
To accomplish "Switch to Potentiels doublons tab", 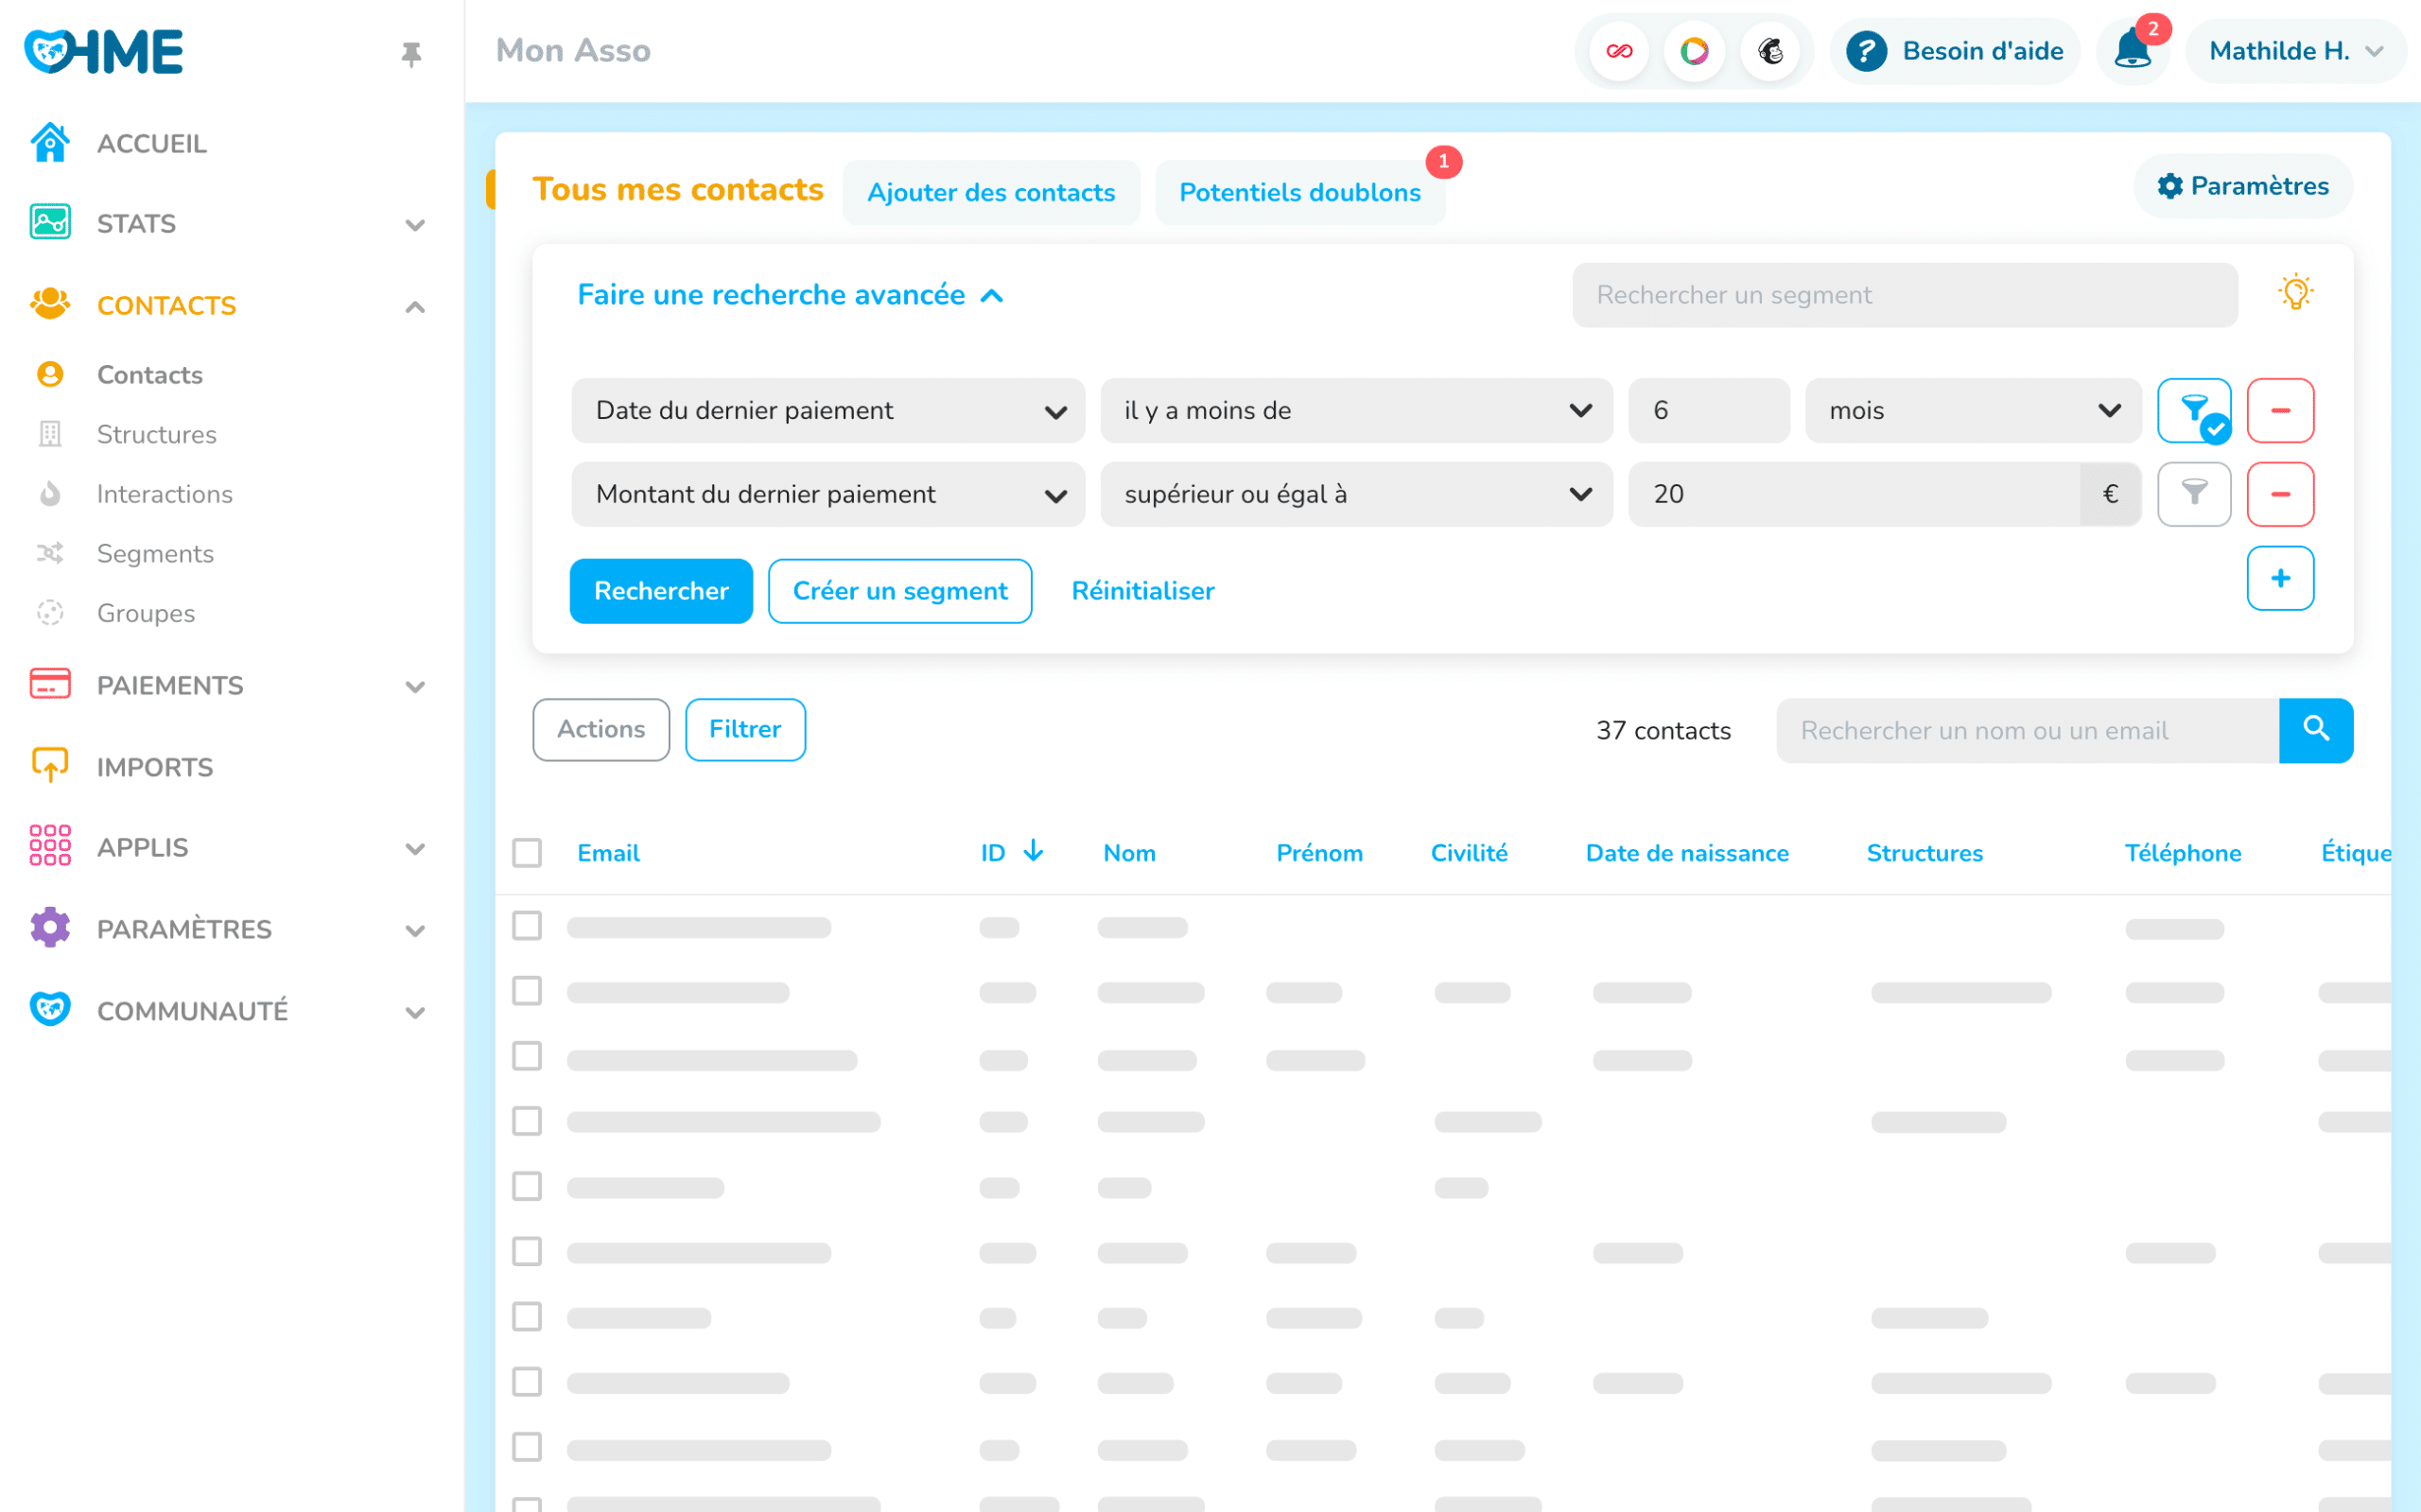I will pos(1299,192).
